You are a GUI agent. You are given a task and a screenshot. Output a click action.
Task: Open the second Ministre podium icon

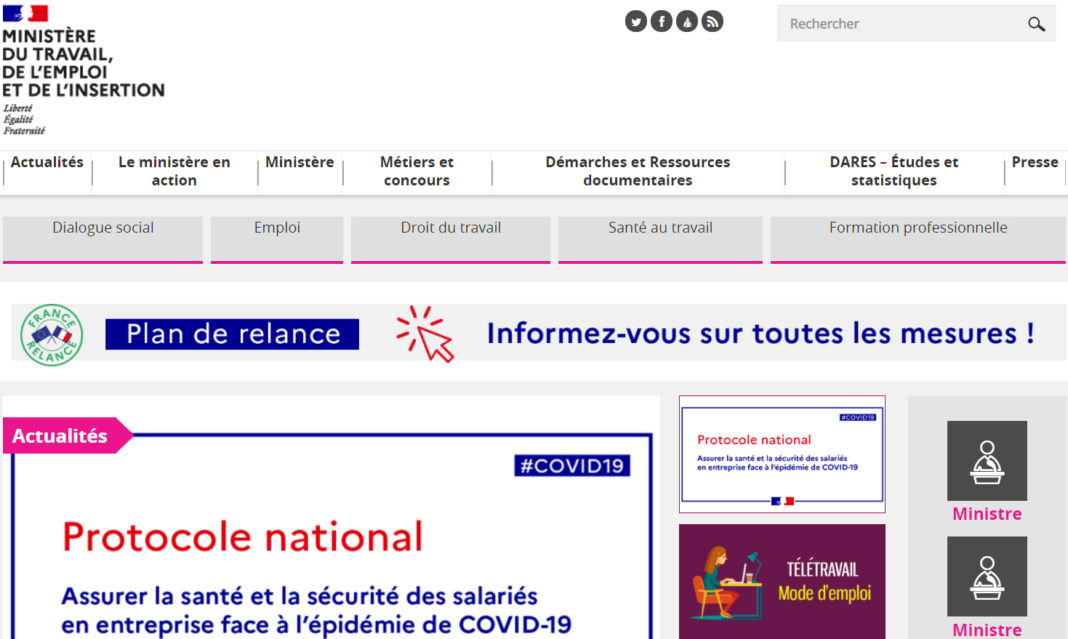[987, 576]
